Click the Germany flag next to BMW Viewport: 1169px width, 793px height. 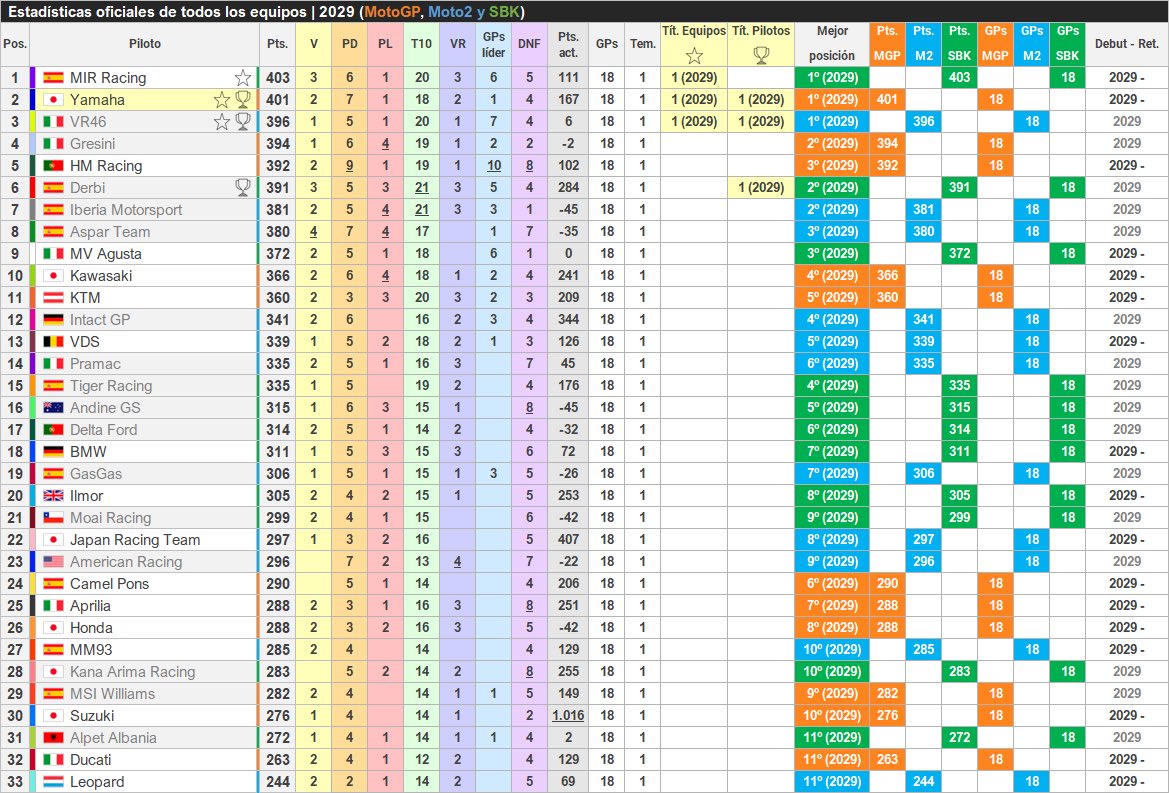click(53, 452)
